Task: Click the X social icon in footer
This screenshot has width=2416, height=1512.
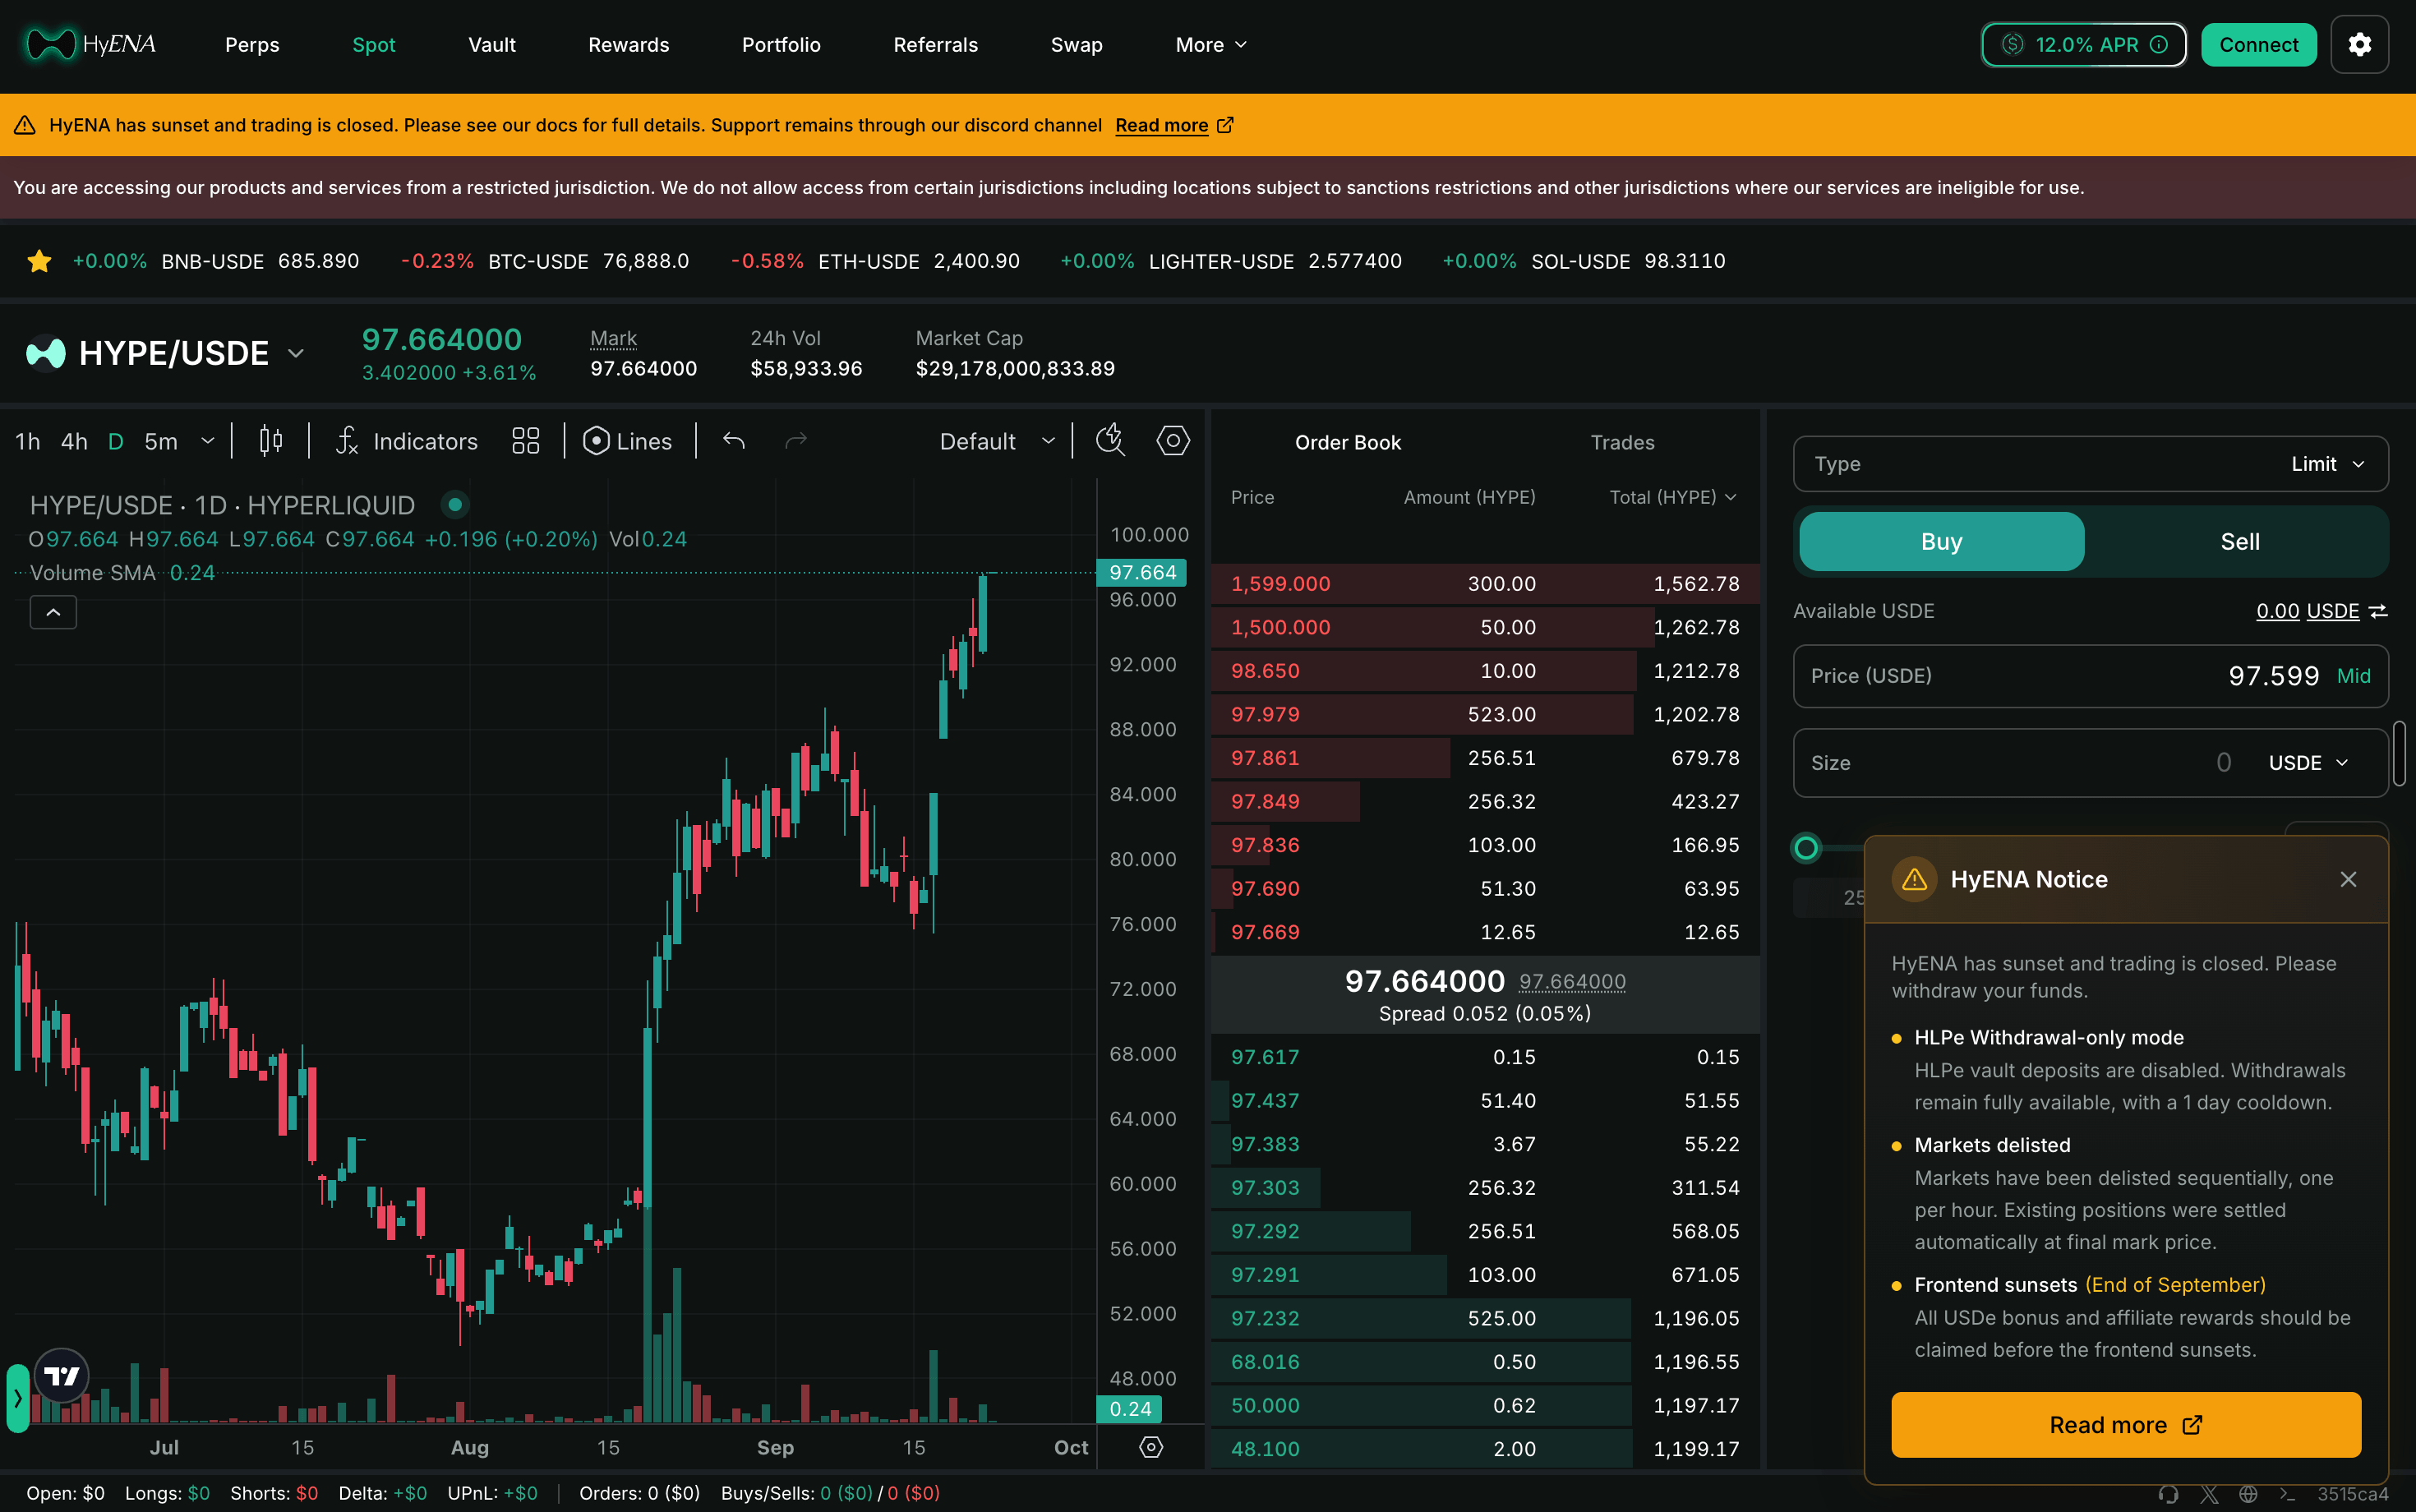Action: pos(2209,1494)
